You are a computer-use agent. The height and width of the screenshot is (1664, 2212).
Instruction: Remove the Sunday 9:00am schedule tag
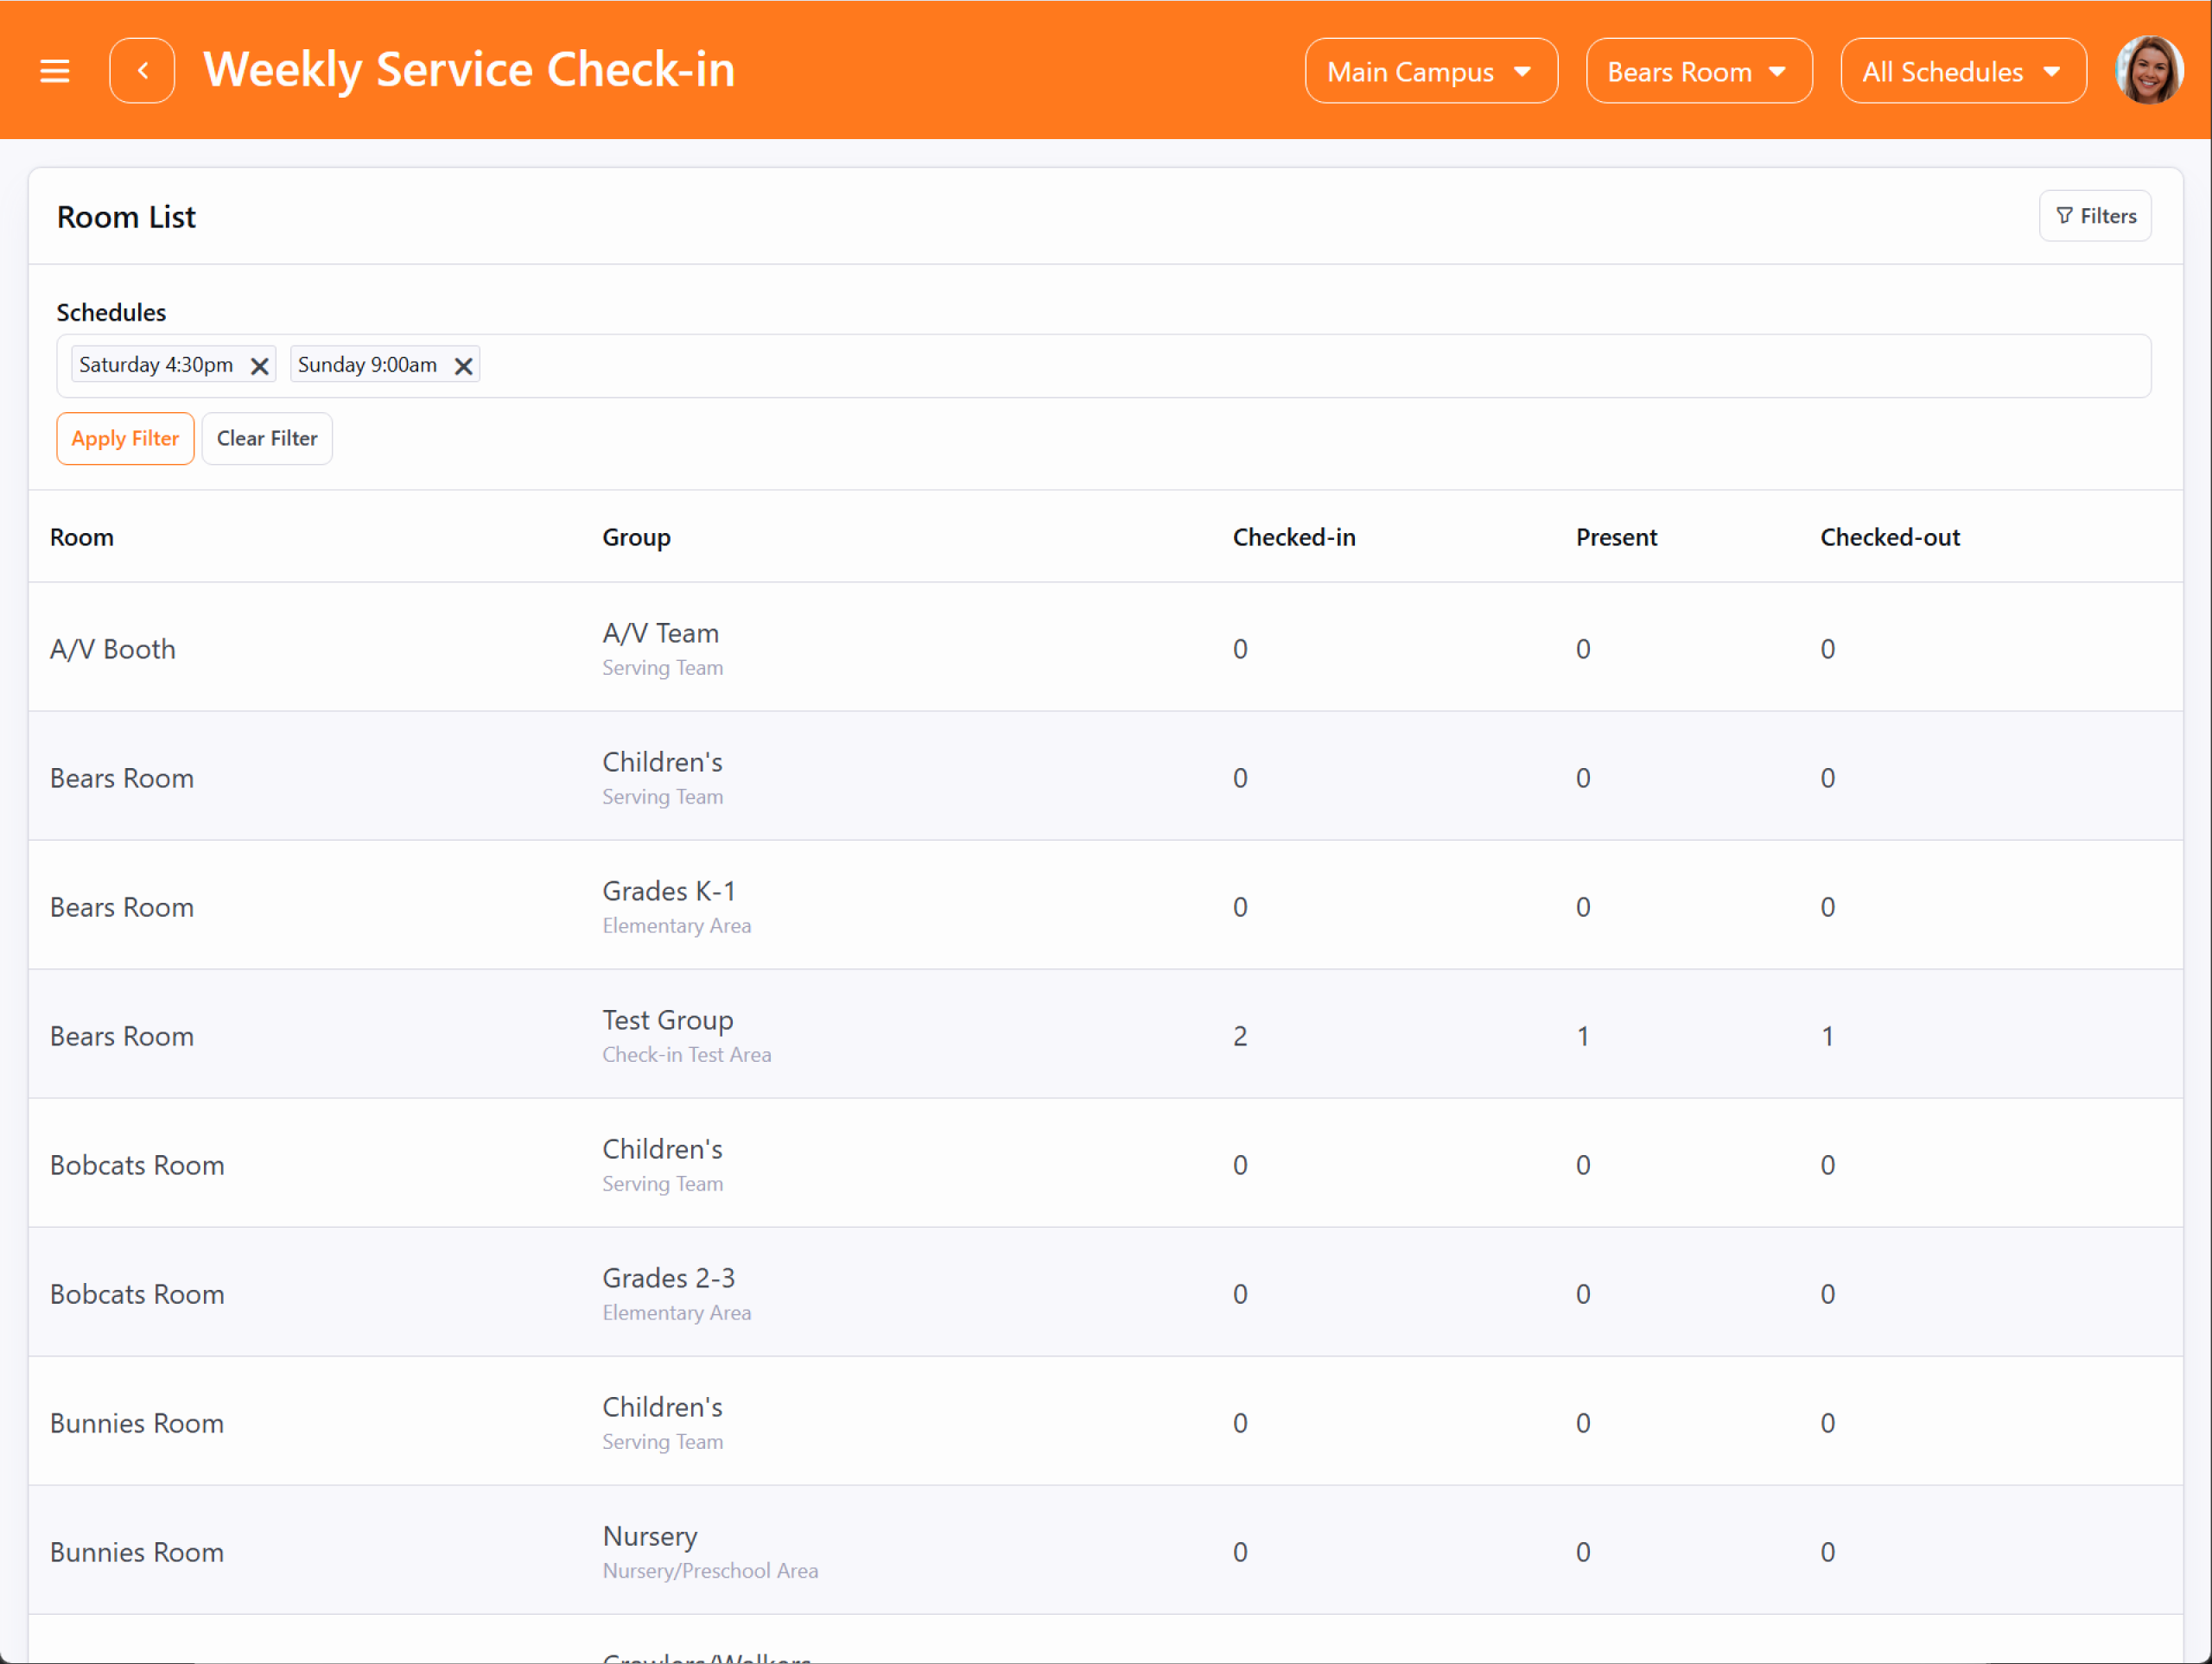point(463,366)
